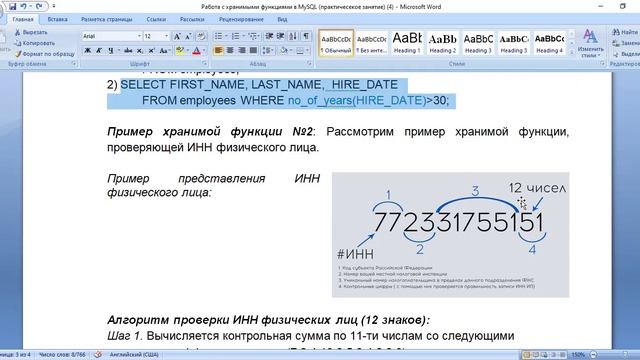This screenshot has width=640, height=360.
Task: Open Число слов word count status
Action: [62, 355]
